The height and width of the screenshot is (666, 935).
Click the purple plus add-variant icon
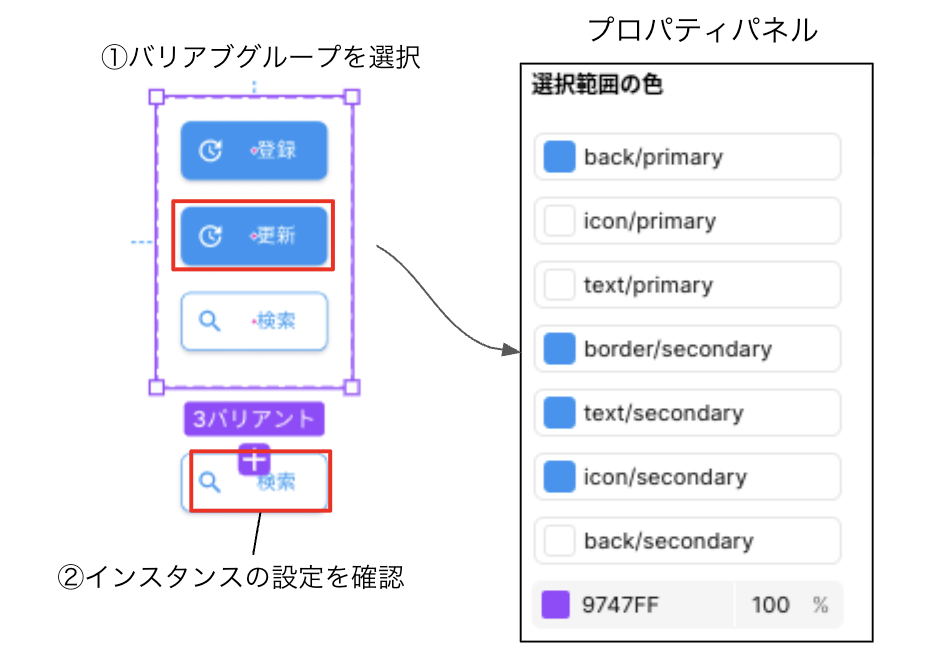tap(254, 460)
